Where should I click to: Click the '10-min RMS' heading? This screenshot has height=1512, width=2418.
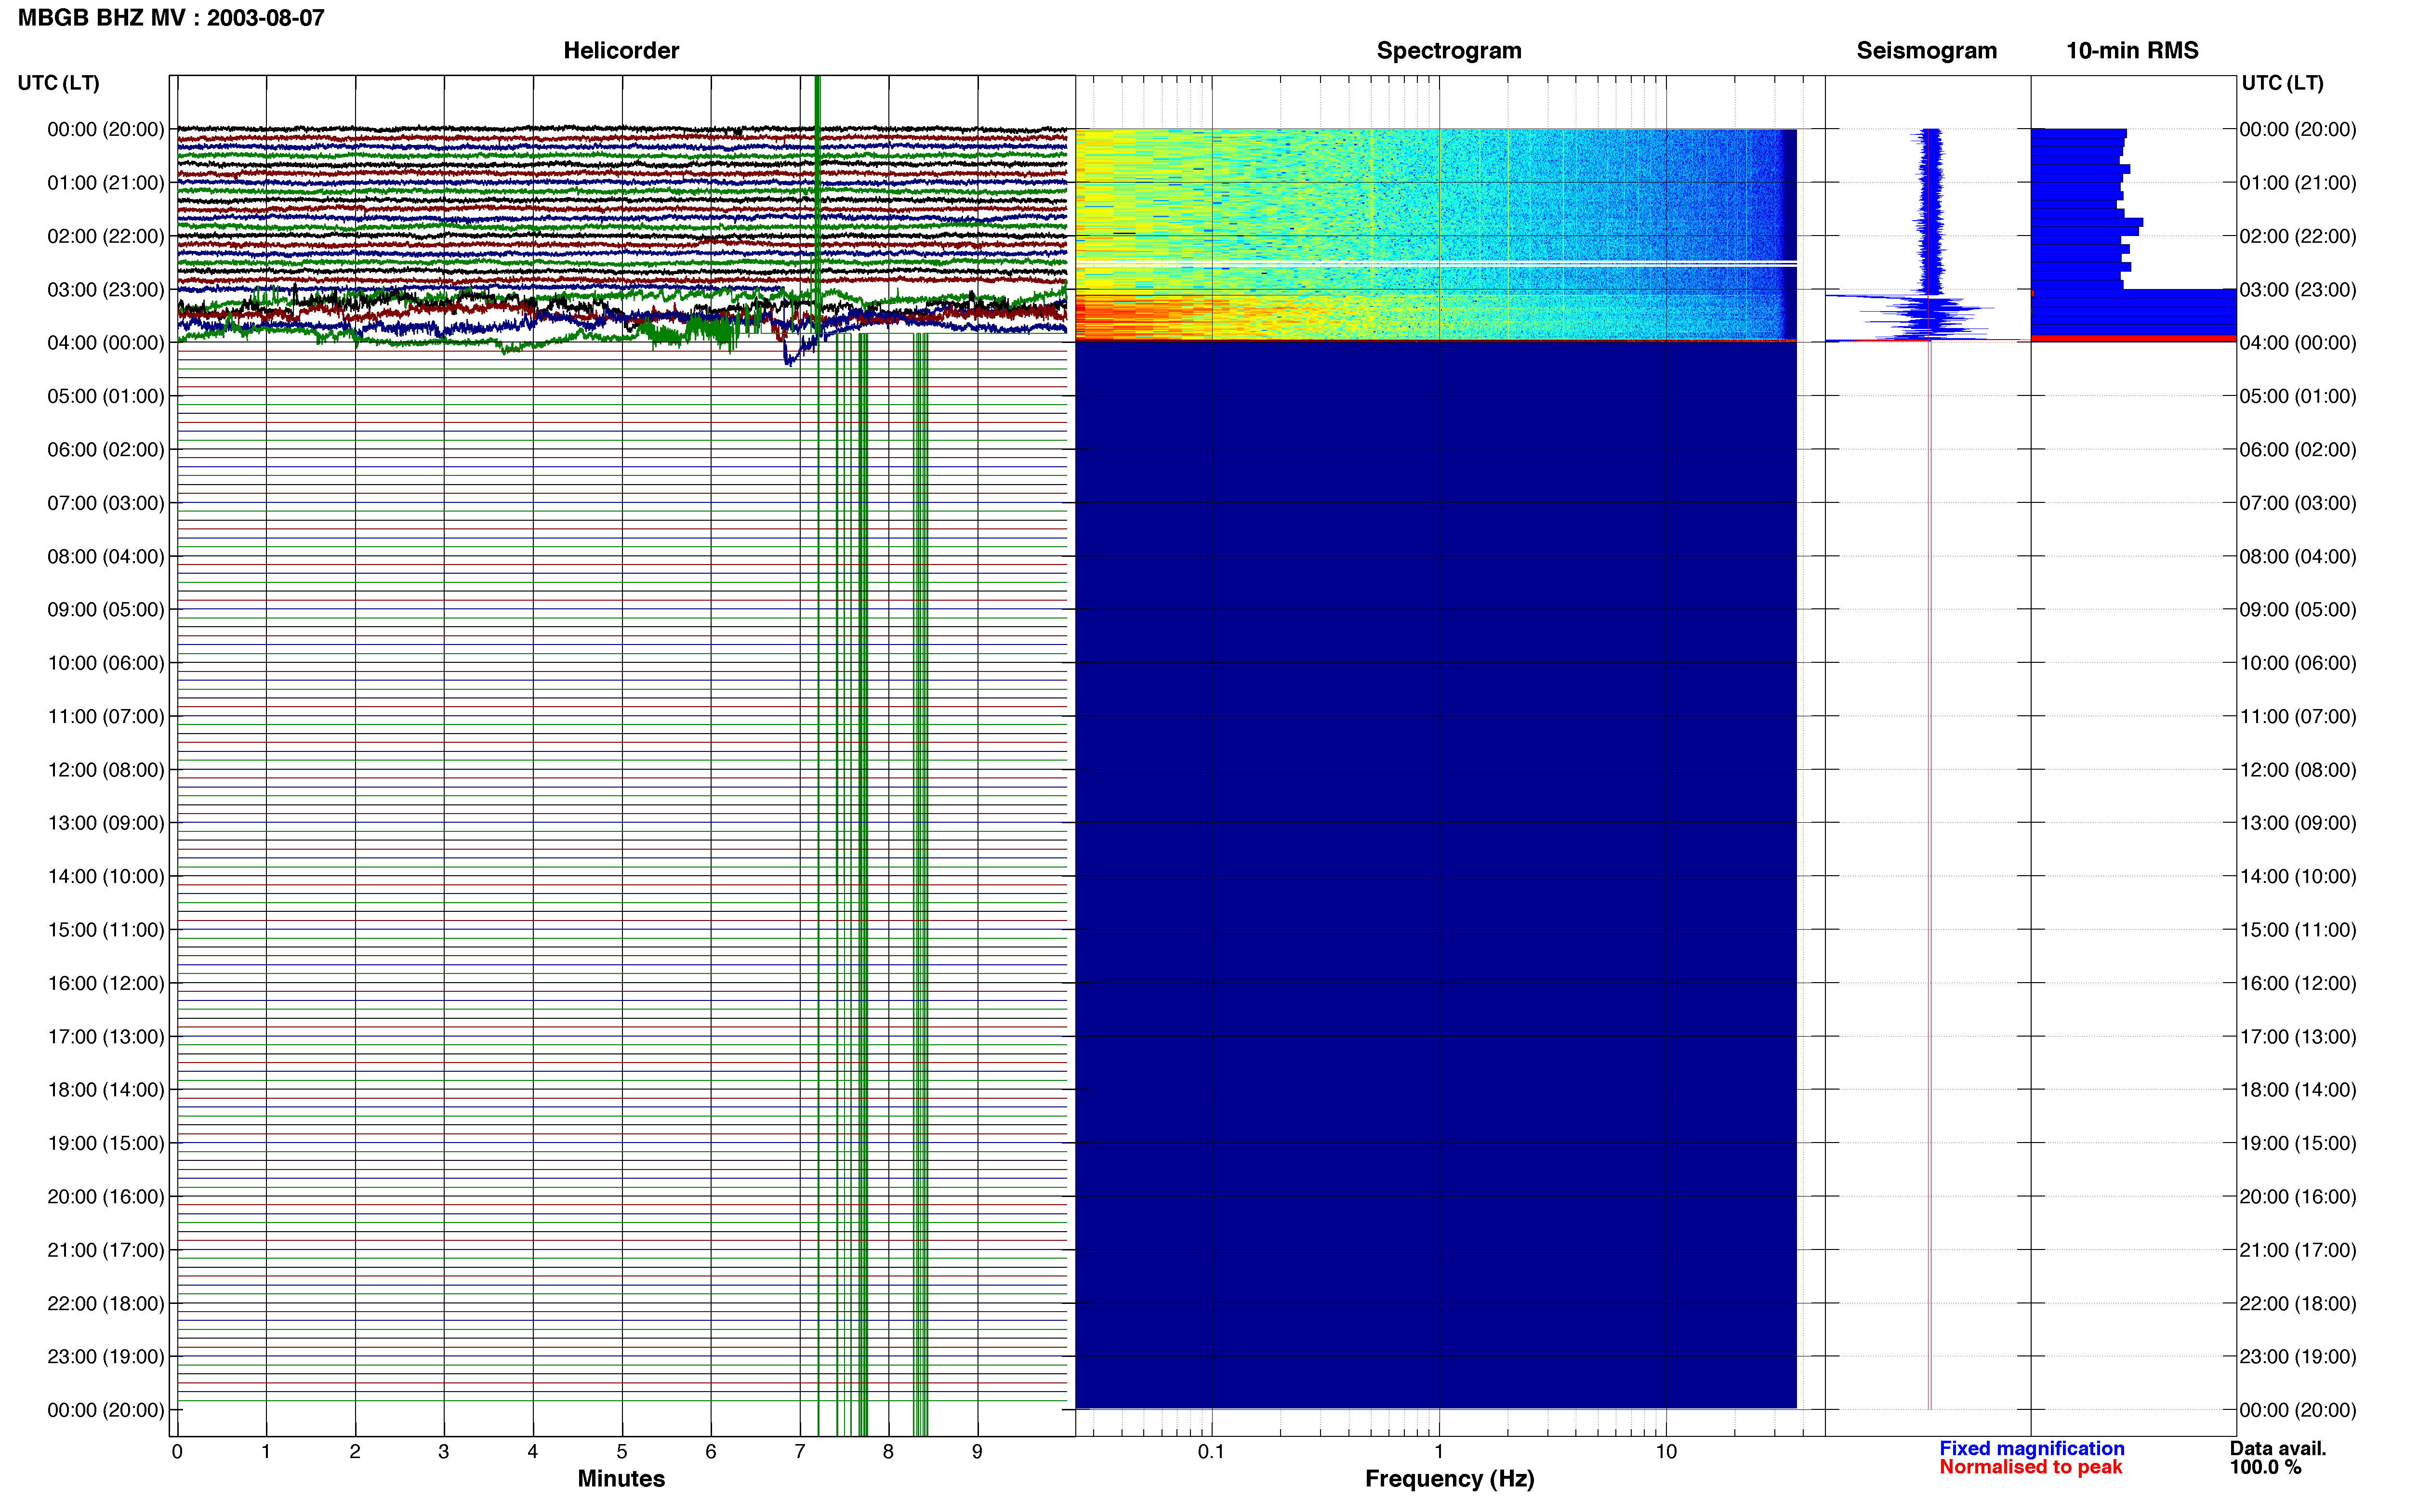tap(2132, 51)
